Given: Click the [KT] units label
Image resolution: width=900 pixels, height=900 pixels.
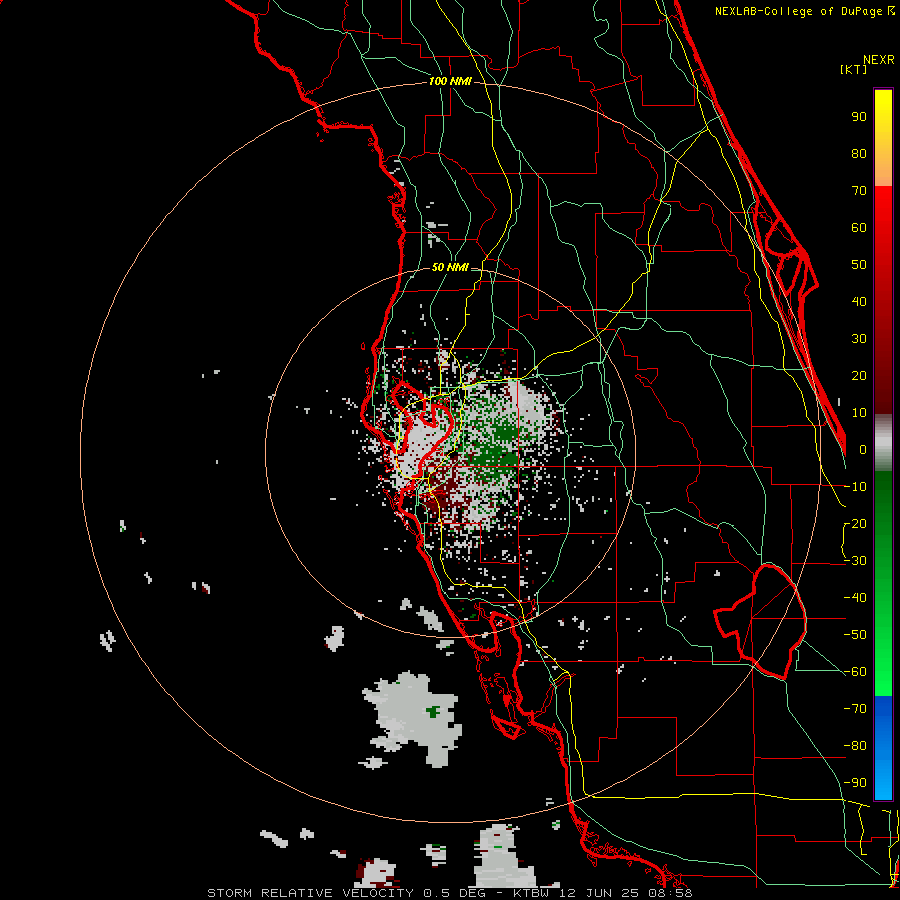Looking at the screenshot, I should [x=853, y=69].
